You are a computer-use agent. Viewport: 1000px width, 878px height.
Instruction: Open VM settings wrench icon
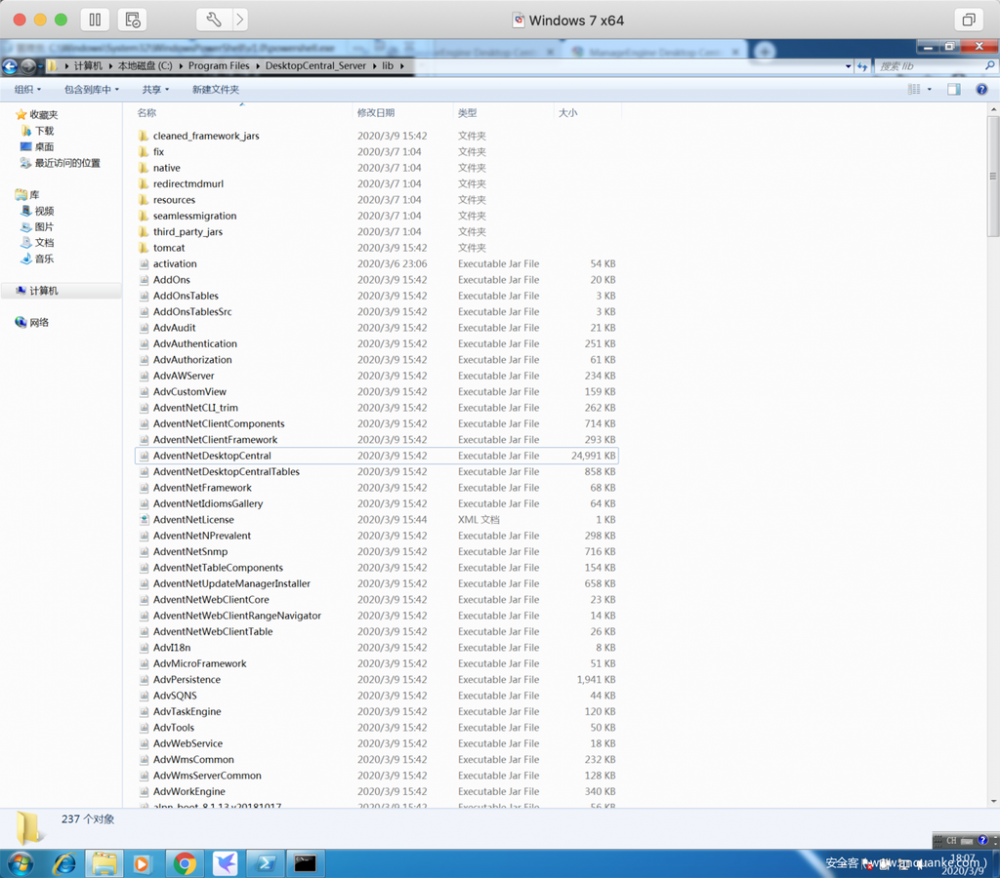coord(214,20)
